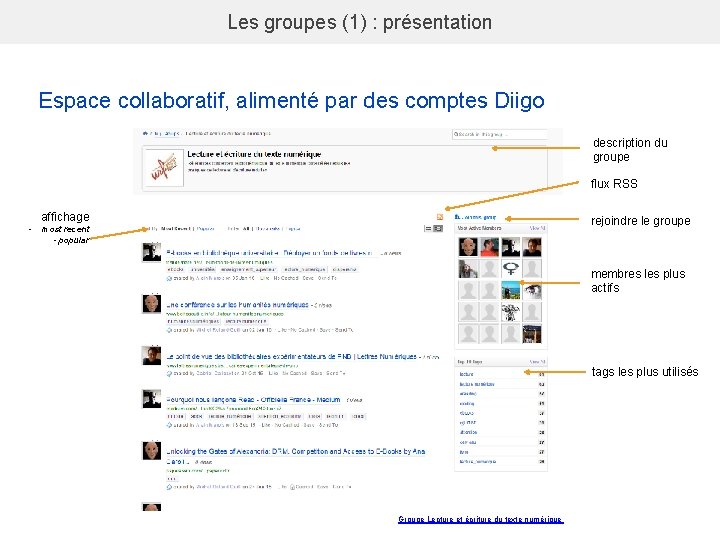This screenshot has width=720, height=540.
Task: Open the RSS feed icon of the group
Action: pos(439,217)
